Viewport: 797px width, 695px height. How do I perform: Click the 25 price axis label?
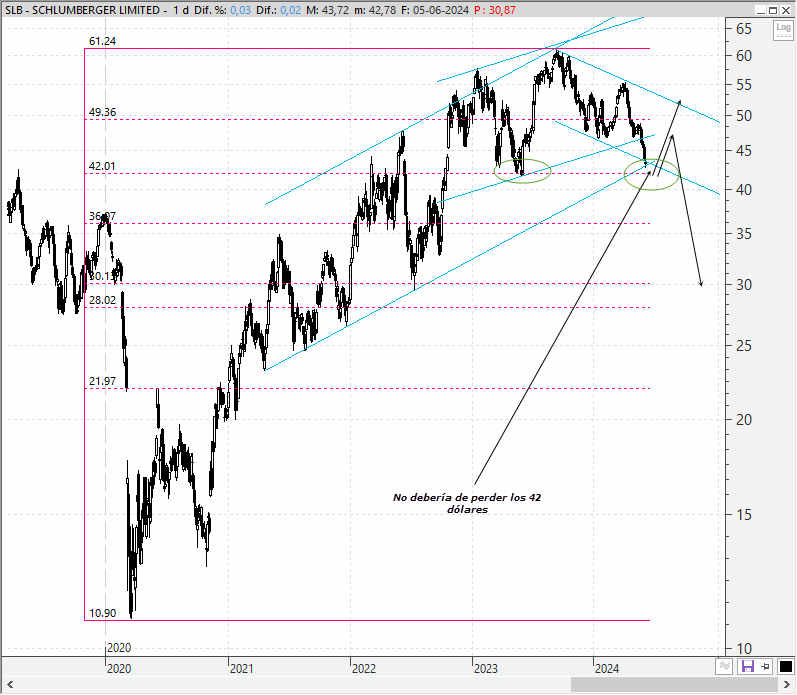coord(744,346)
